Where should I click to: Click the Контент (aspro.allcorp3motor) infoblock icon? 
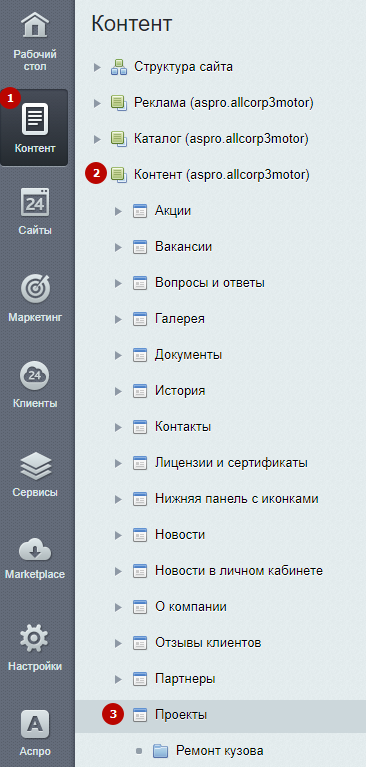(118, 175)
